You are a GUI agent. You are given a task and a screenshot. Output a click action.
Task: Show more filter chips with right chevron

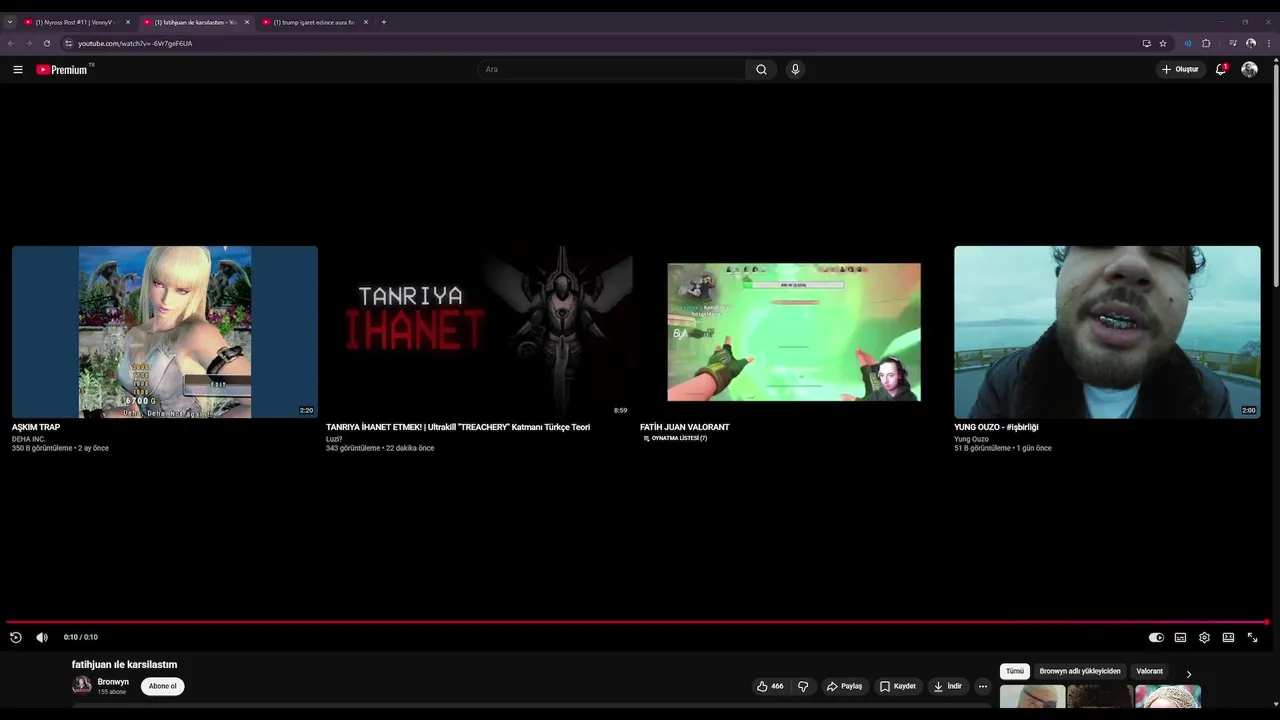[1188, 673]
